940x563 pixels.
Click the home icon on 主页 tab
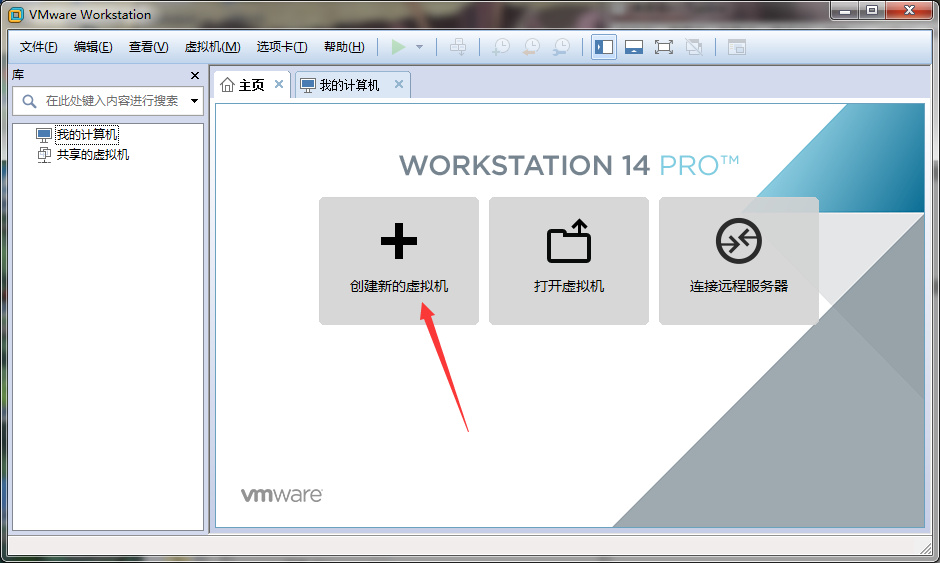(x=227, y=85)
